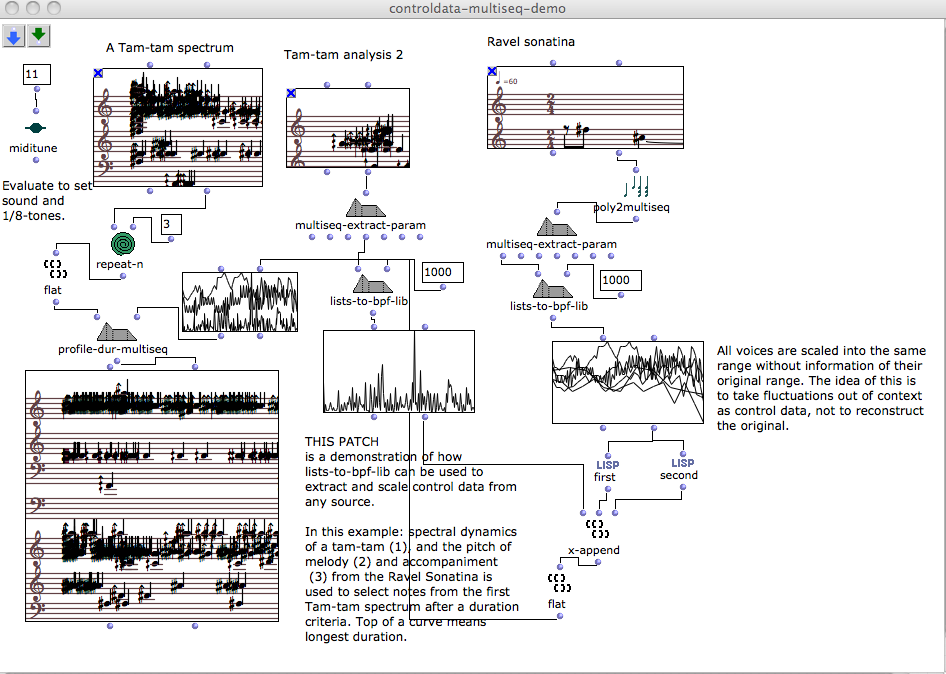
Task: Click the green down-arrow output button
Action: click(38, 37)
